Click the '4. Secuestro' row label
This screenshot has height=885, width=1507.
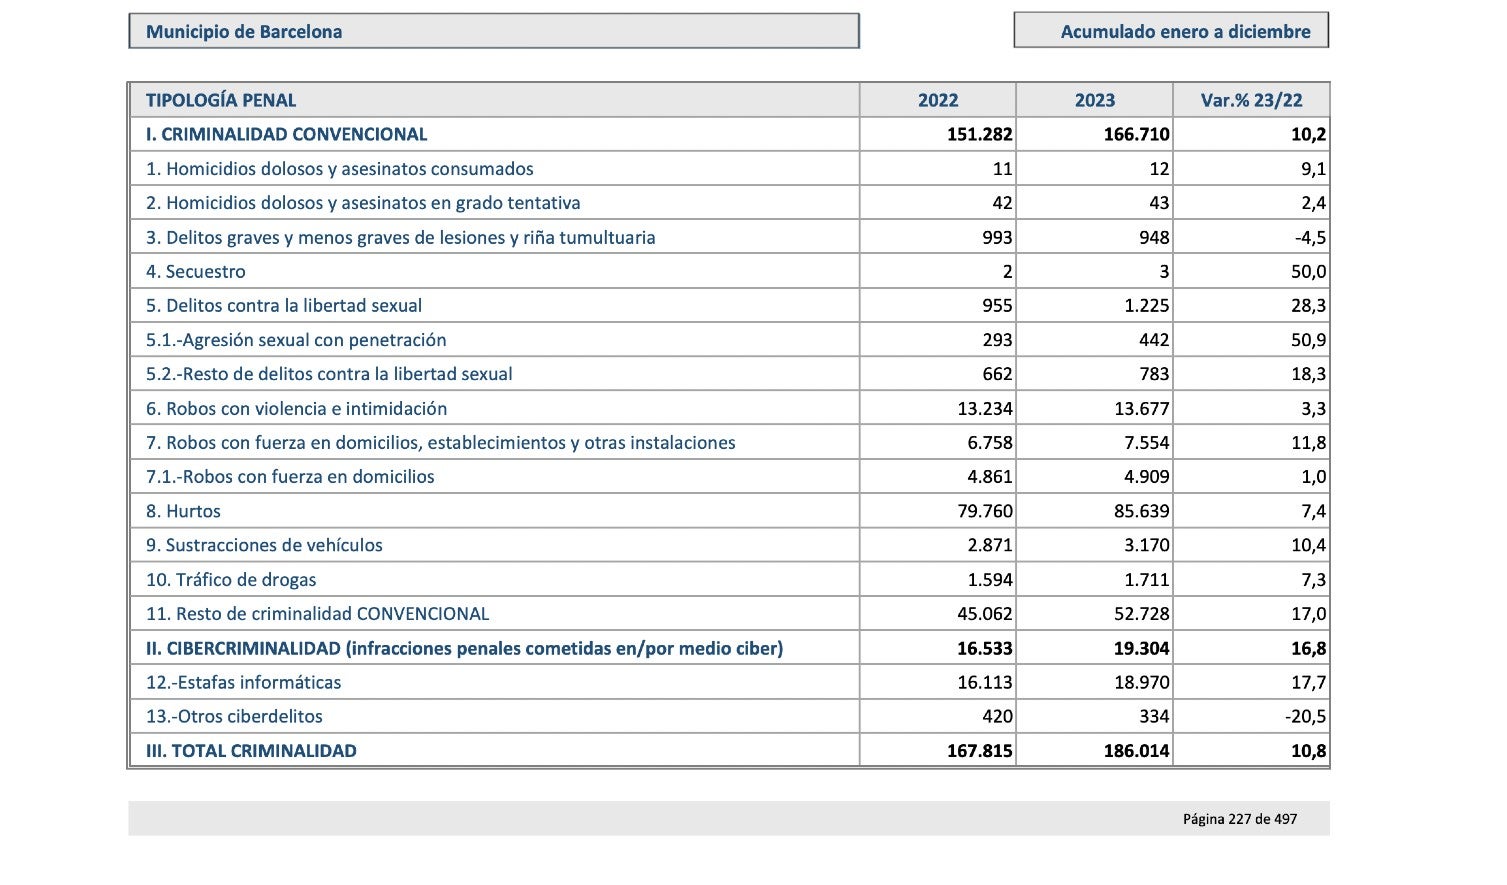click(x=196, y=271)
